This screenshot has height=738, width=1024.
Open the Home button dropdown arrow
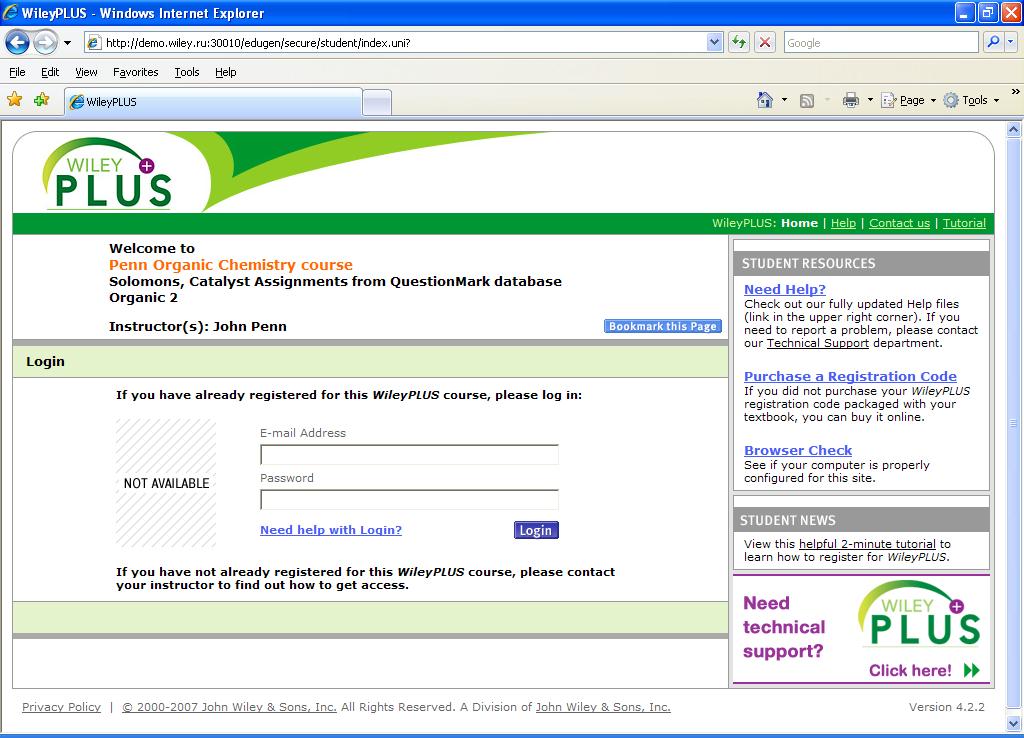tap(784, 100)
